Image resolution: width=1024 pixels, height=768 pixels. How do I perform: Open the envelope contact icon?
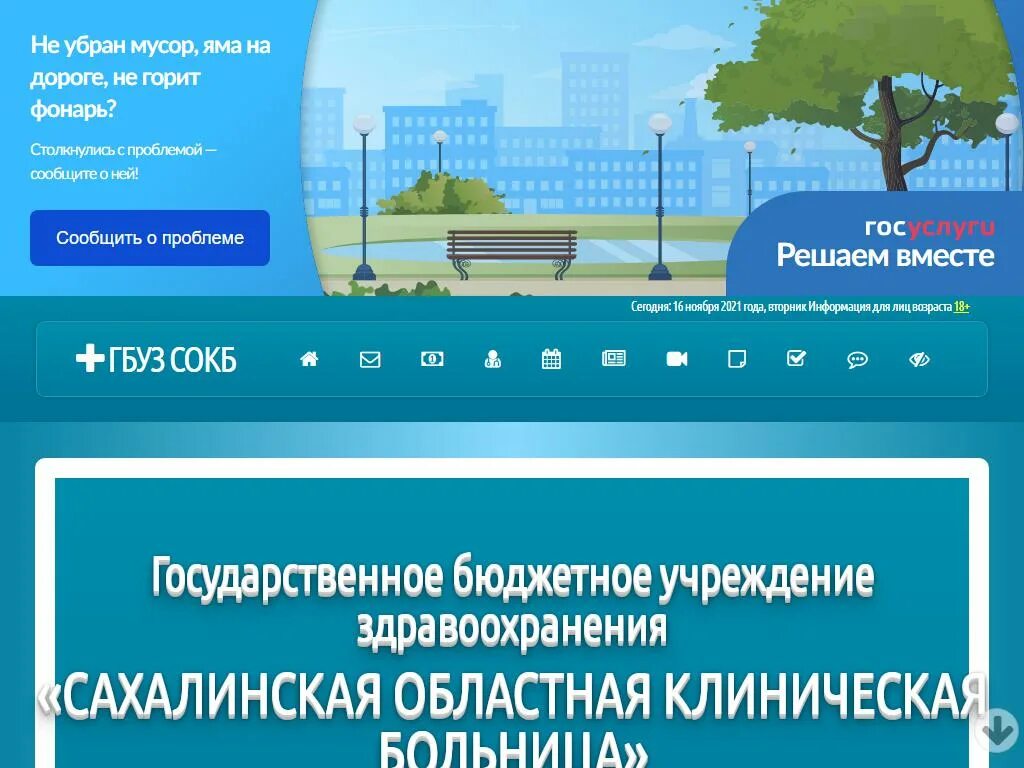(x=370, y=359)
